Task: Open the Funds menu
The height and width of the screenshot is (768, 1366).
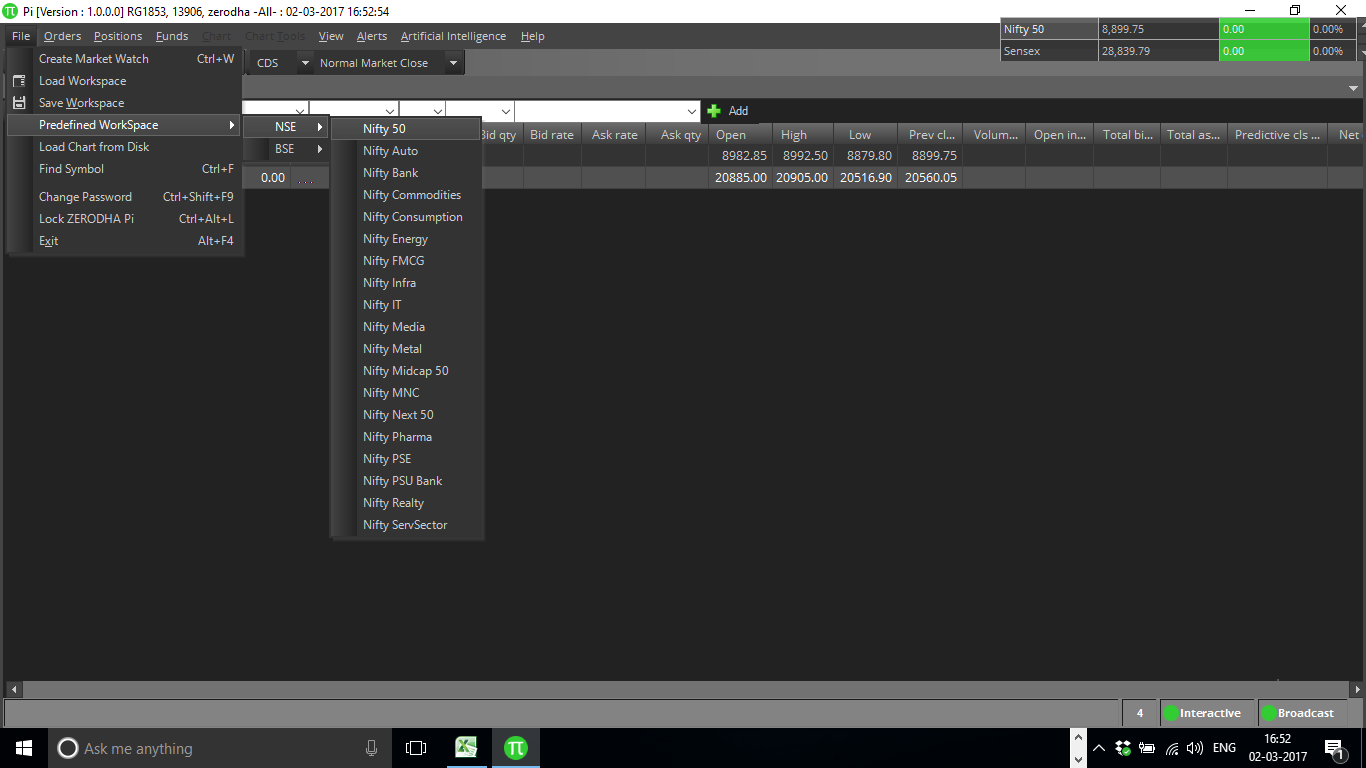Action: tap(172, 36)
